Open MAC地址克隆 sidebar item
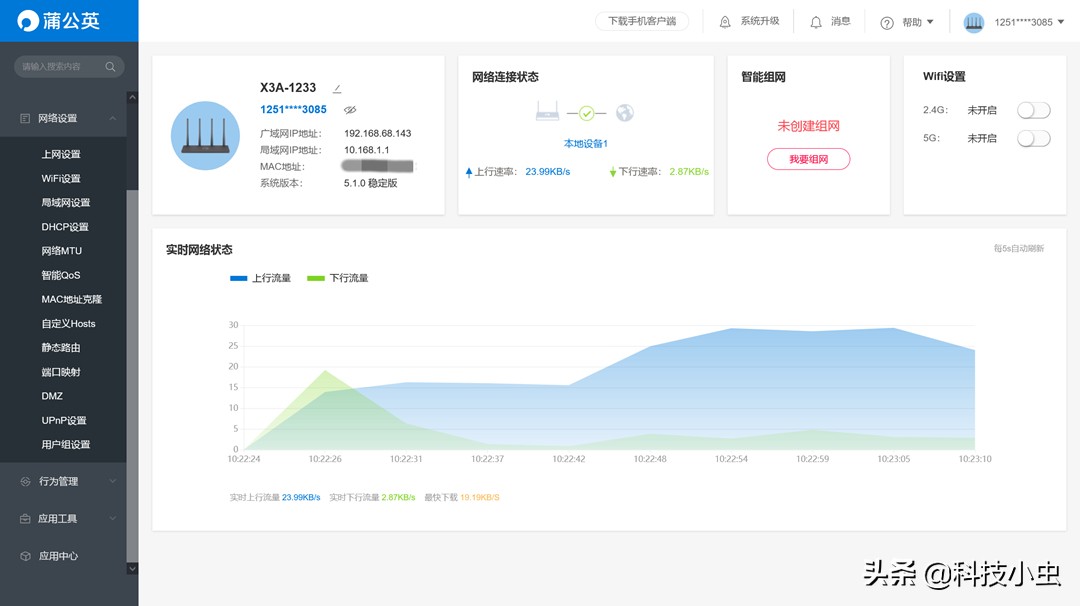This screenshot has width=1080, height=606. (x=72, y=299)
